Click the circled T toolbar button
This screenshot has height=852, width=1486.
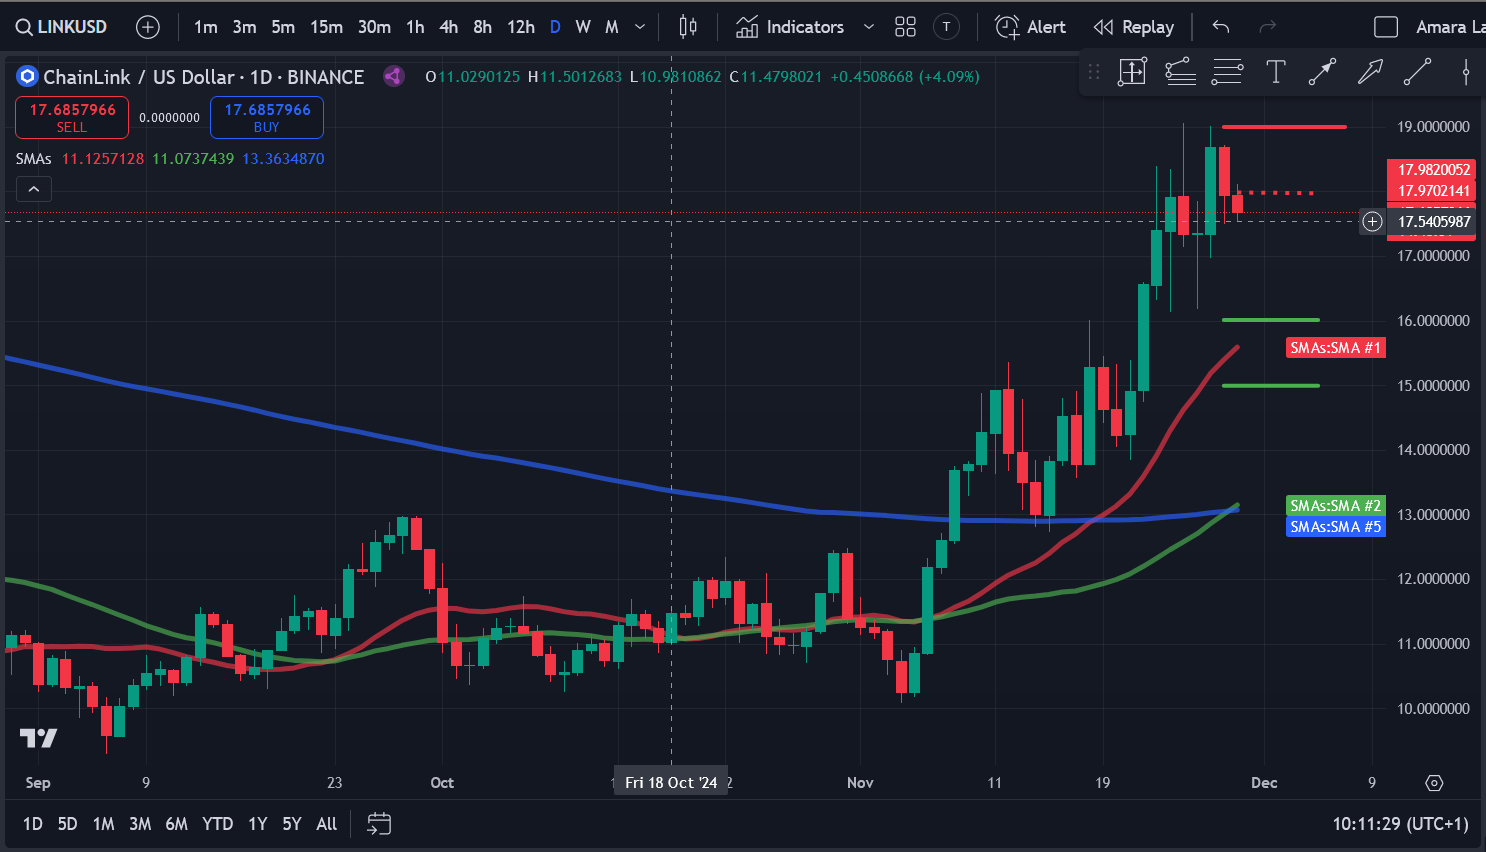click(946, 27)
